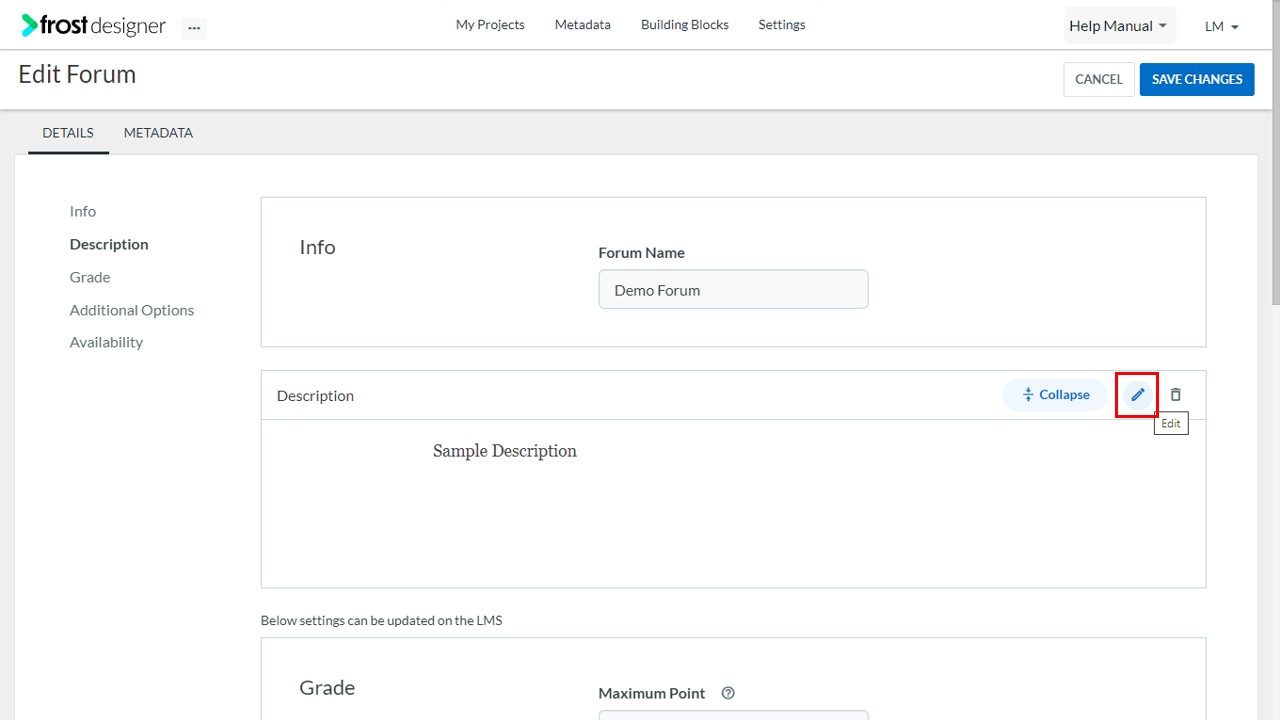Go to My Projects

point(490,25)
